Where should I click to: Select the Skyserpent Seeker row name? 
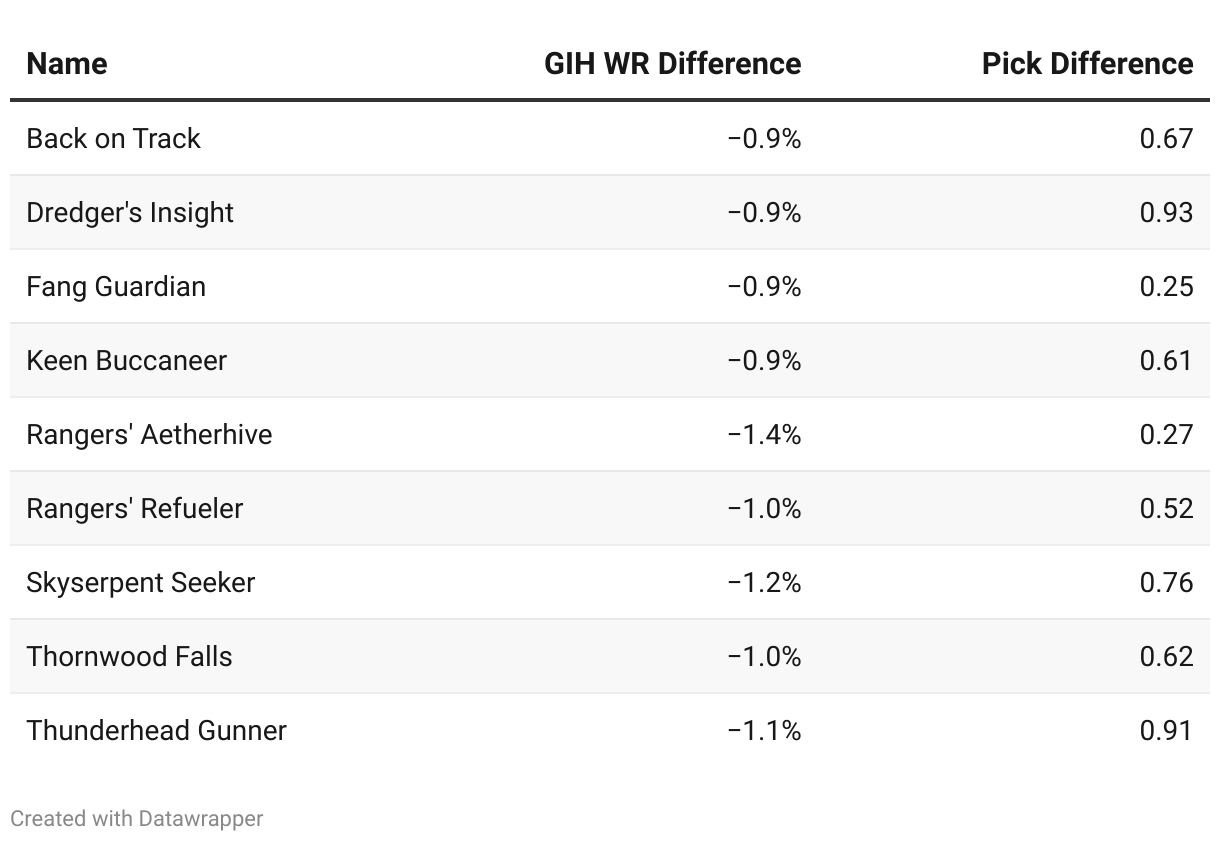141,582
